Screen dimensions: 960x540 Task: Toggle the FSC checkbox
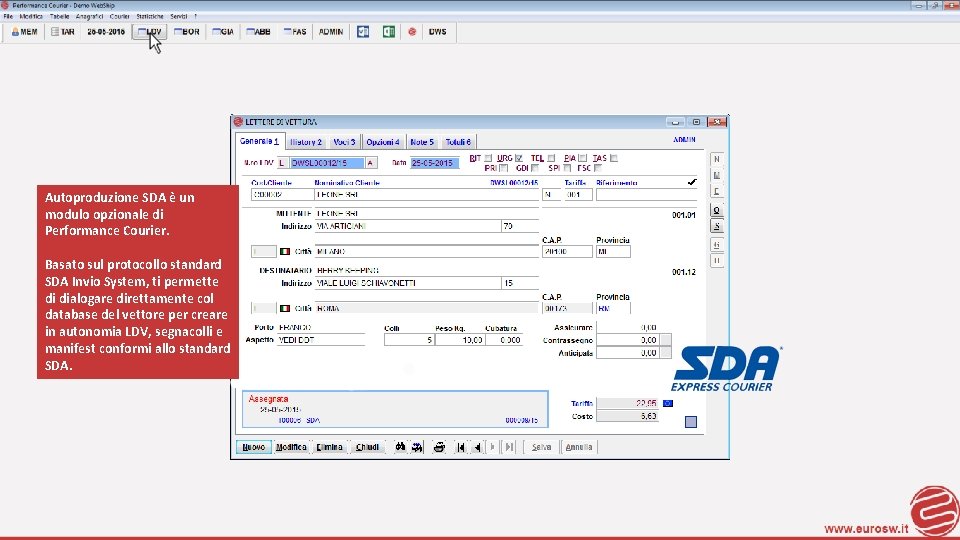pos(598,168)
